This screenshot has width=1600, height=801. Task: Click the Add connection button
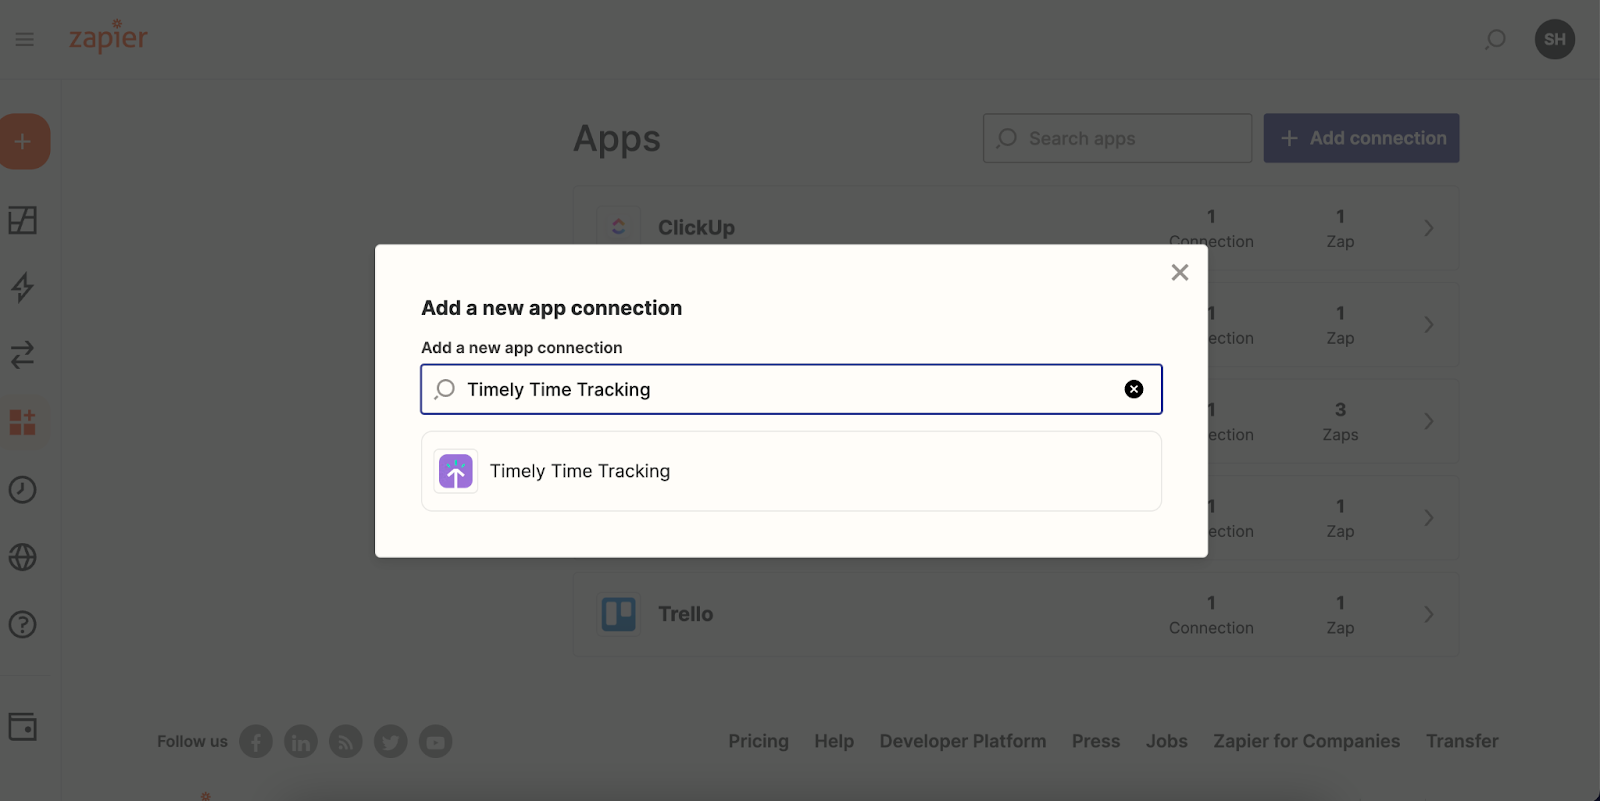coord(1361,138)
